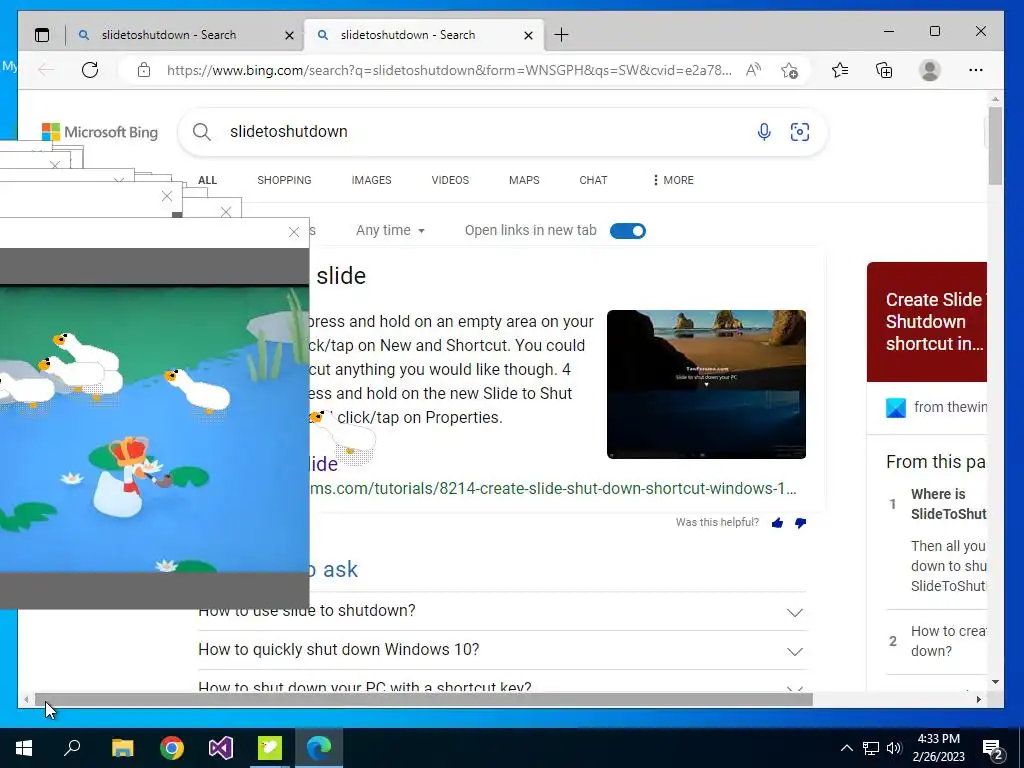Open the Favorites list icon
Screen dimensions: 1024x768
840,70
